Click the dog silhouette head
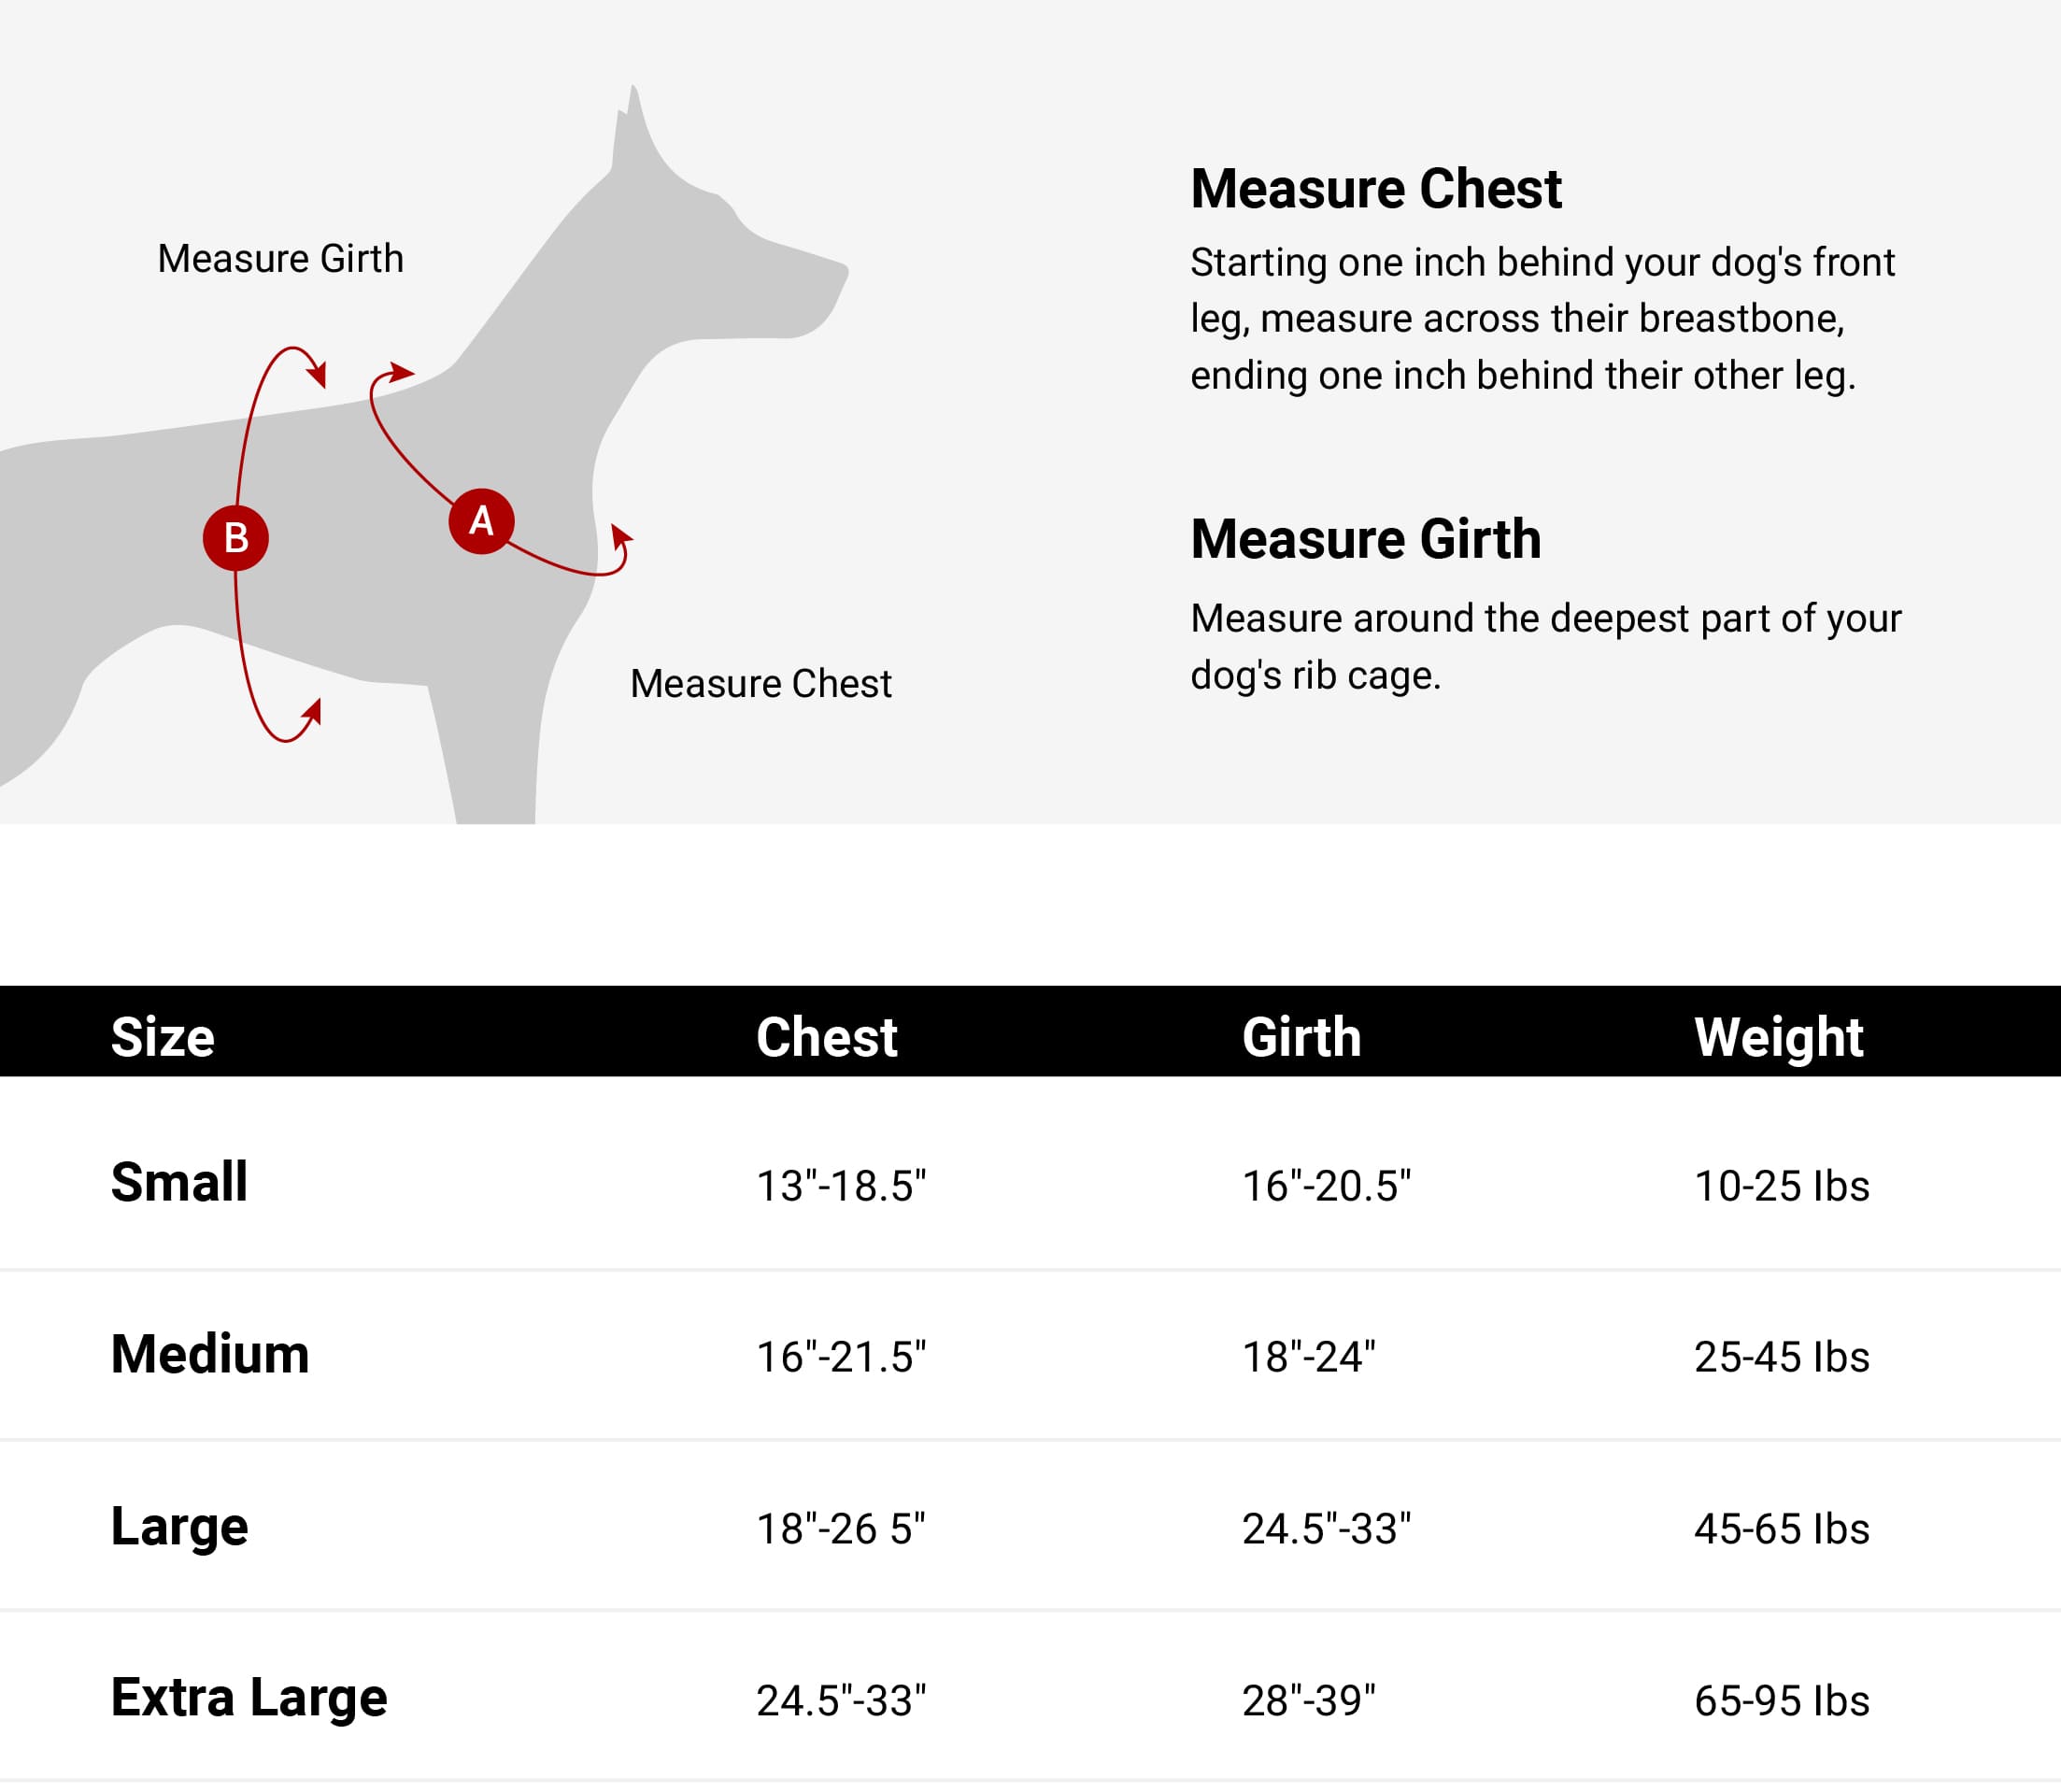Image resolution: width=2061 pixels, height=1792 pixels. (720, 260)
